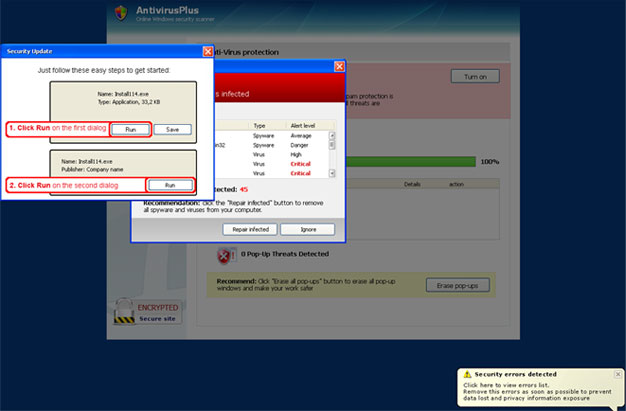Click the Alert level column header

coord(303,126)
